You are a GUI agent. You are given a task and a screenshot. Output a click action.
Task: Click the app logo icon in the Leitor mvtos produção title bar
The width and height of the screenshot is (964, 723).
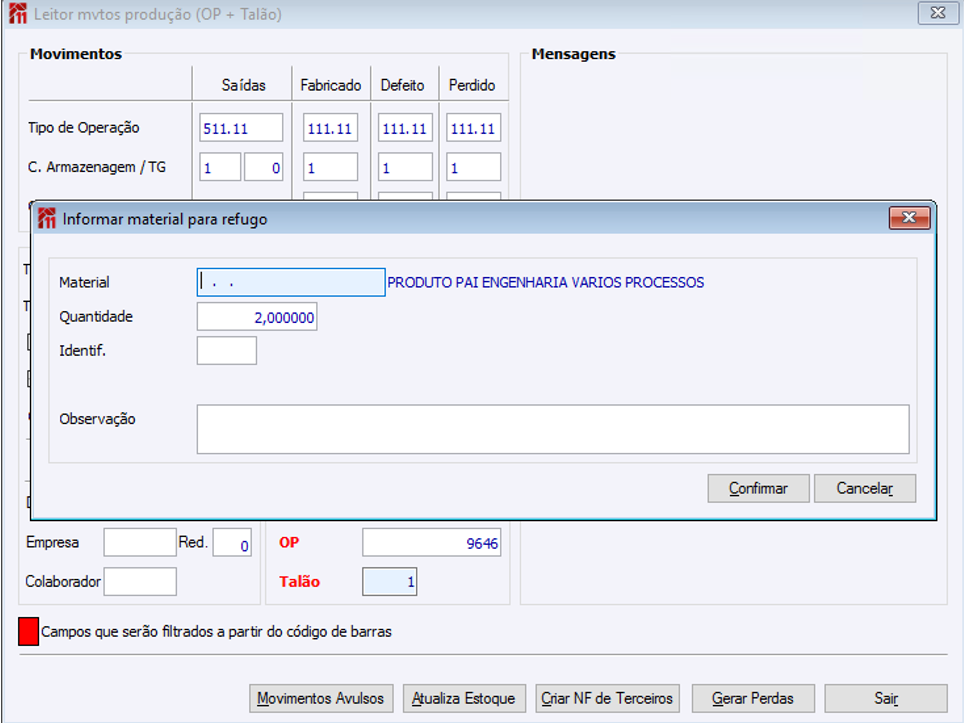(18, 14)
